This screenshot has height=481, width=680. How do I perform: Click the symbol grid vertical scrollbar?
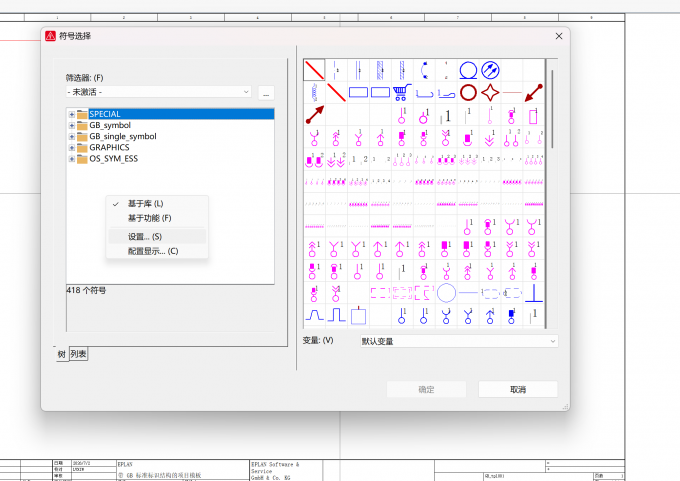click(x=552, y=193)
